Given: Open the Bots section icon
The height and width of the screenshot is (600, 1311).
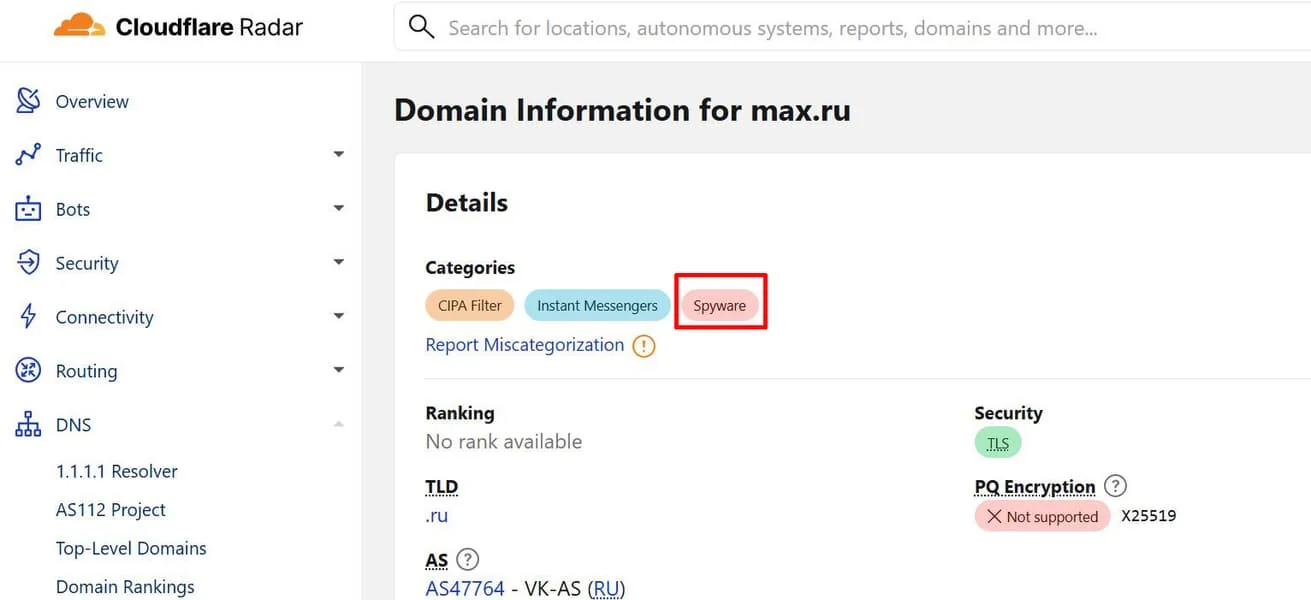Looking at the screenshot, I should pos(26,208).
